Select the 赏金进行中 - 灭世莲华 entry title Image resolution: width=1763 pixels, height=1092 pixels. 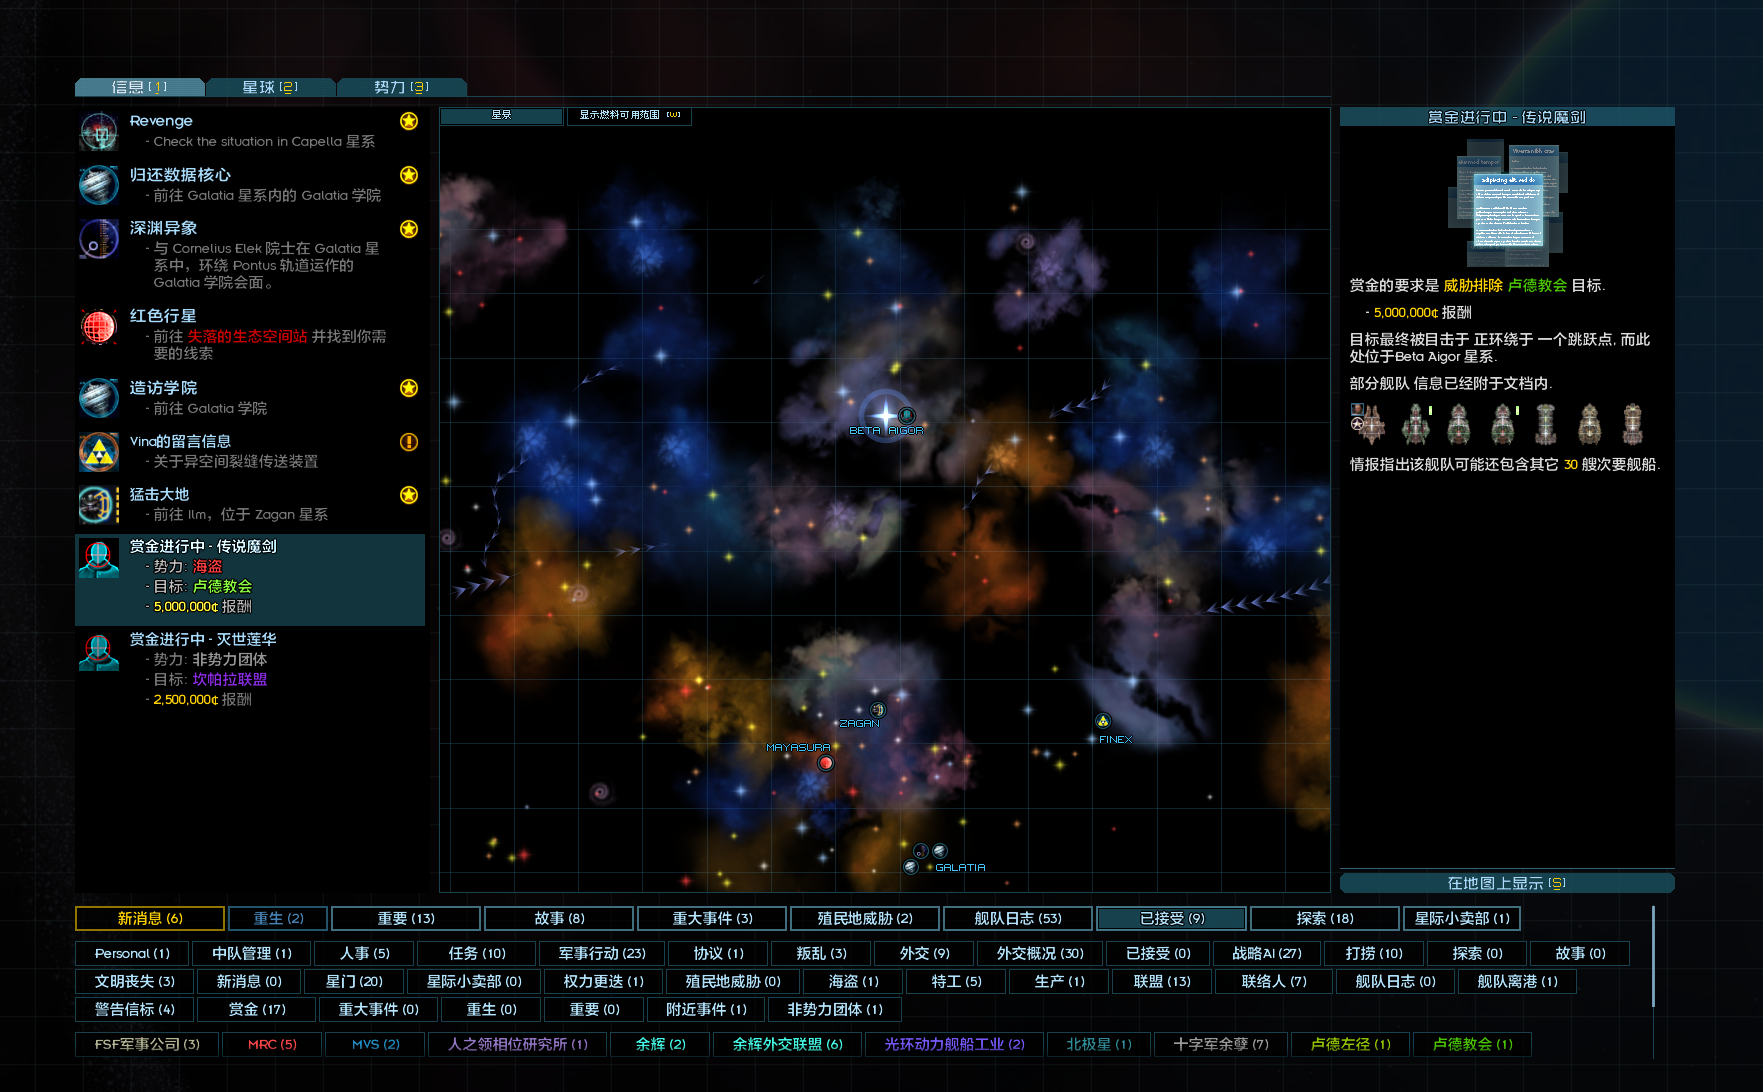coord(203,639)
